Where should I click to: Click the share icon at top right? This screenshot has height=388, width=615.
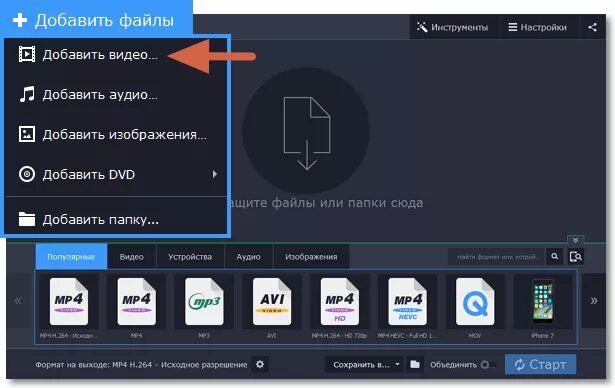(592, 27)
